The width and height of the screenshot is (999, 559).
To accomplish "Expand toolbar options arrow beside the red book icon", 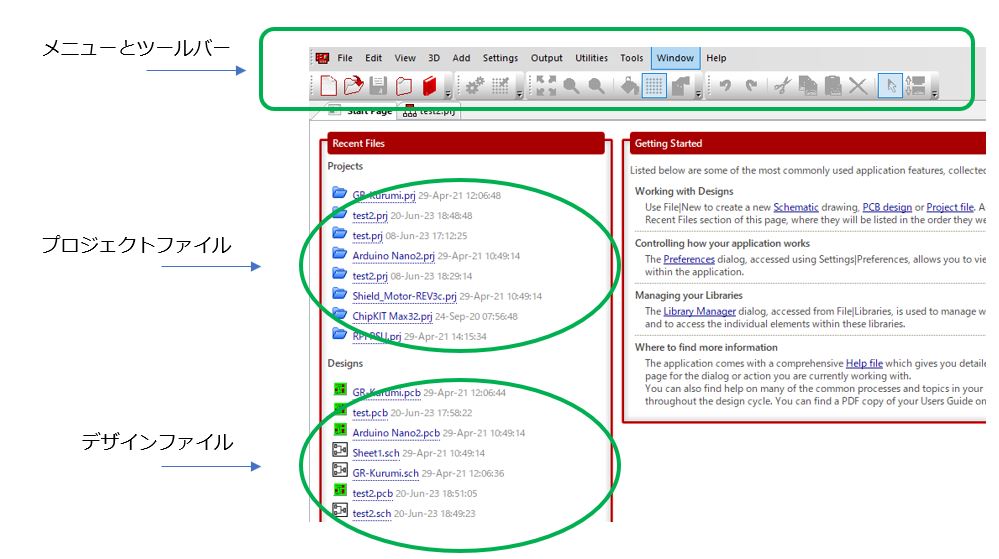I will (448, 94).
